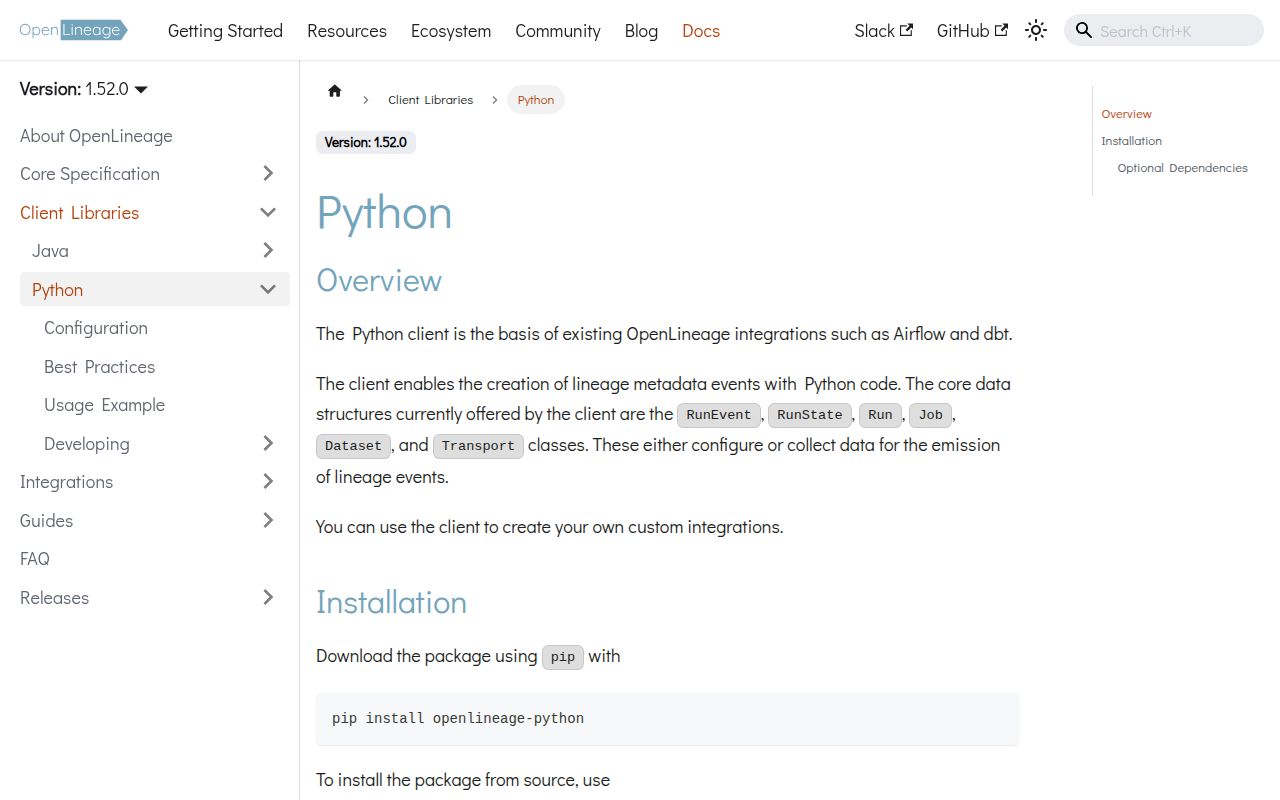Click the Job code tag

point(931,415)
